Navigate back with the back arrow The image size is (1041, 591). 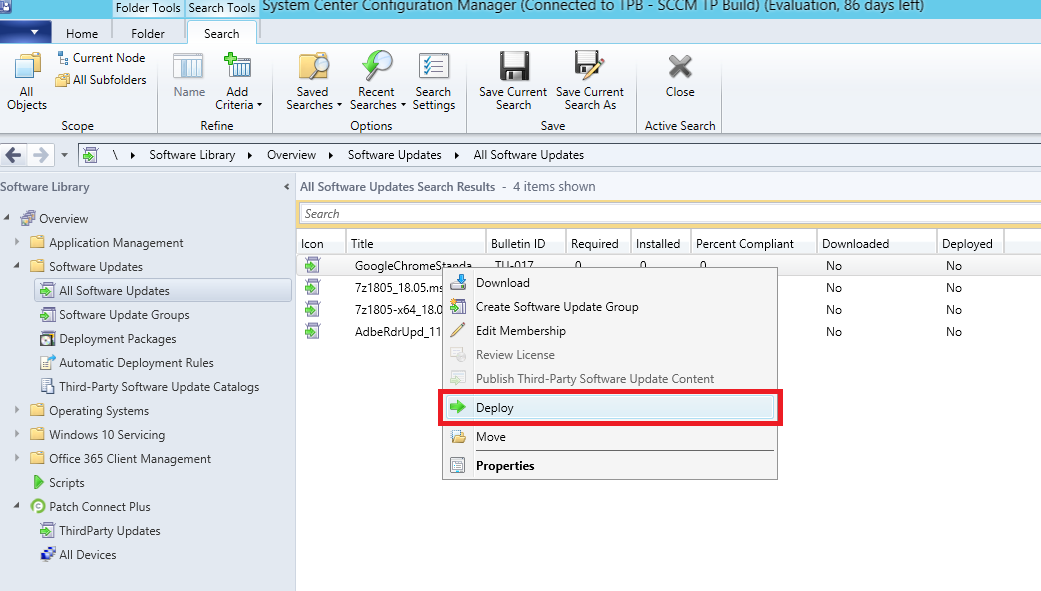tap(13, 155)
